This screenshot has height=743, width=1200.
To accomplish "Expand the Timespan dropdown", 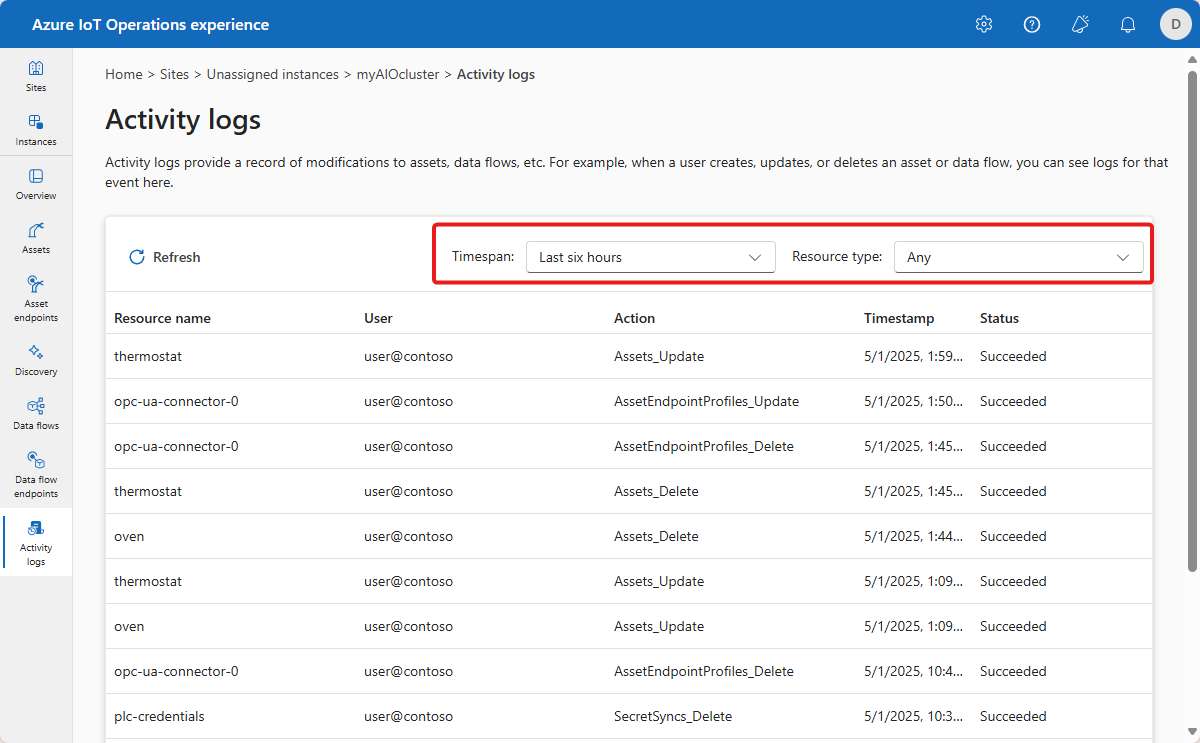I will (x=650, y=257).
